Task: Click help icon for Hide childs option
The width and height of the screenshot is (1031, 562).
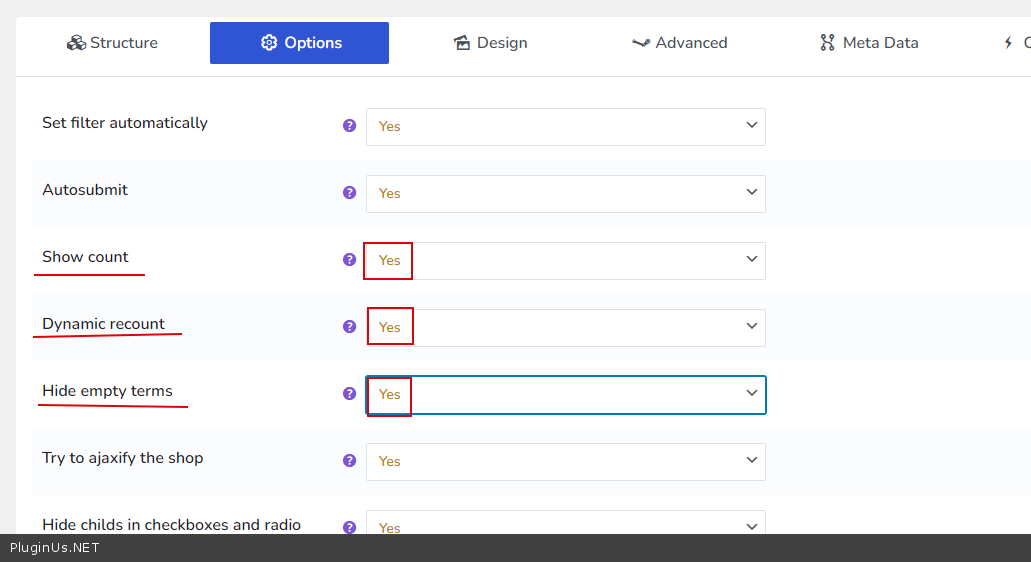Action: pos(349,527)
